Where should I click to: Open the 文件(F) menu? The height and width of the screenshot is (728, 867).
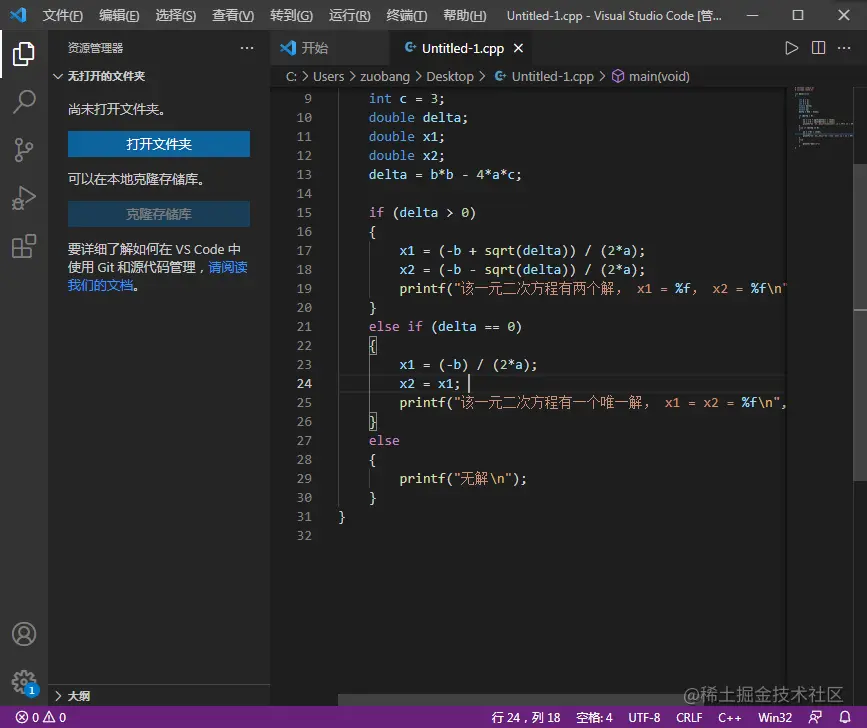(x=63, y=16)
